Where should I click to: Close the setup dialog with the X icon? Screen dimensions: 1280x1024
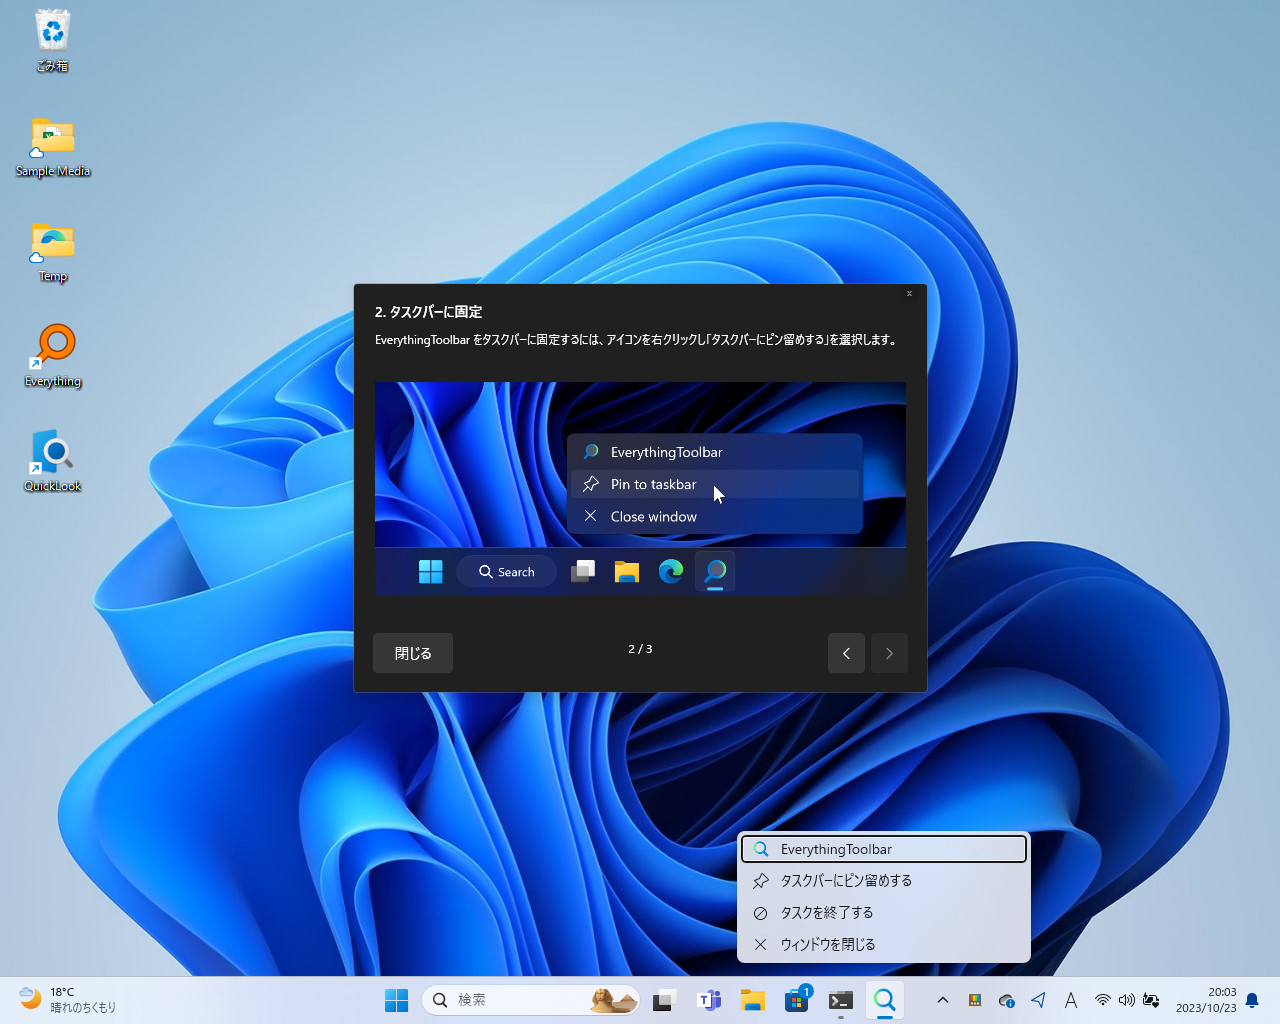click(x=909, y=294)
